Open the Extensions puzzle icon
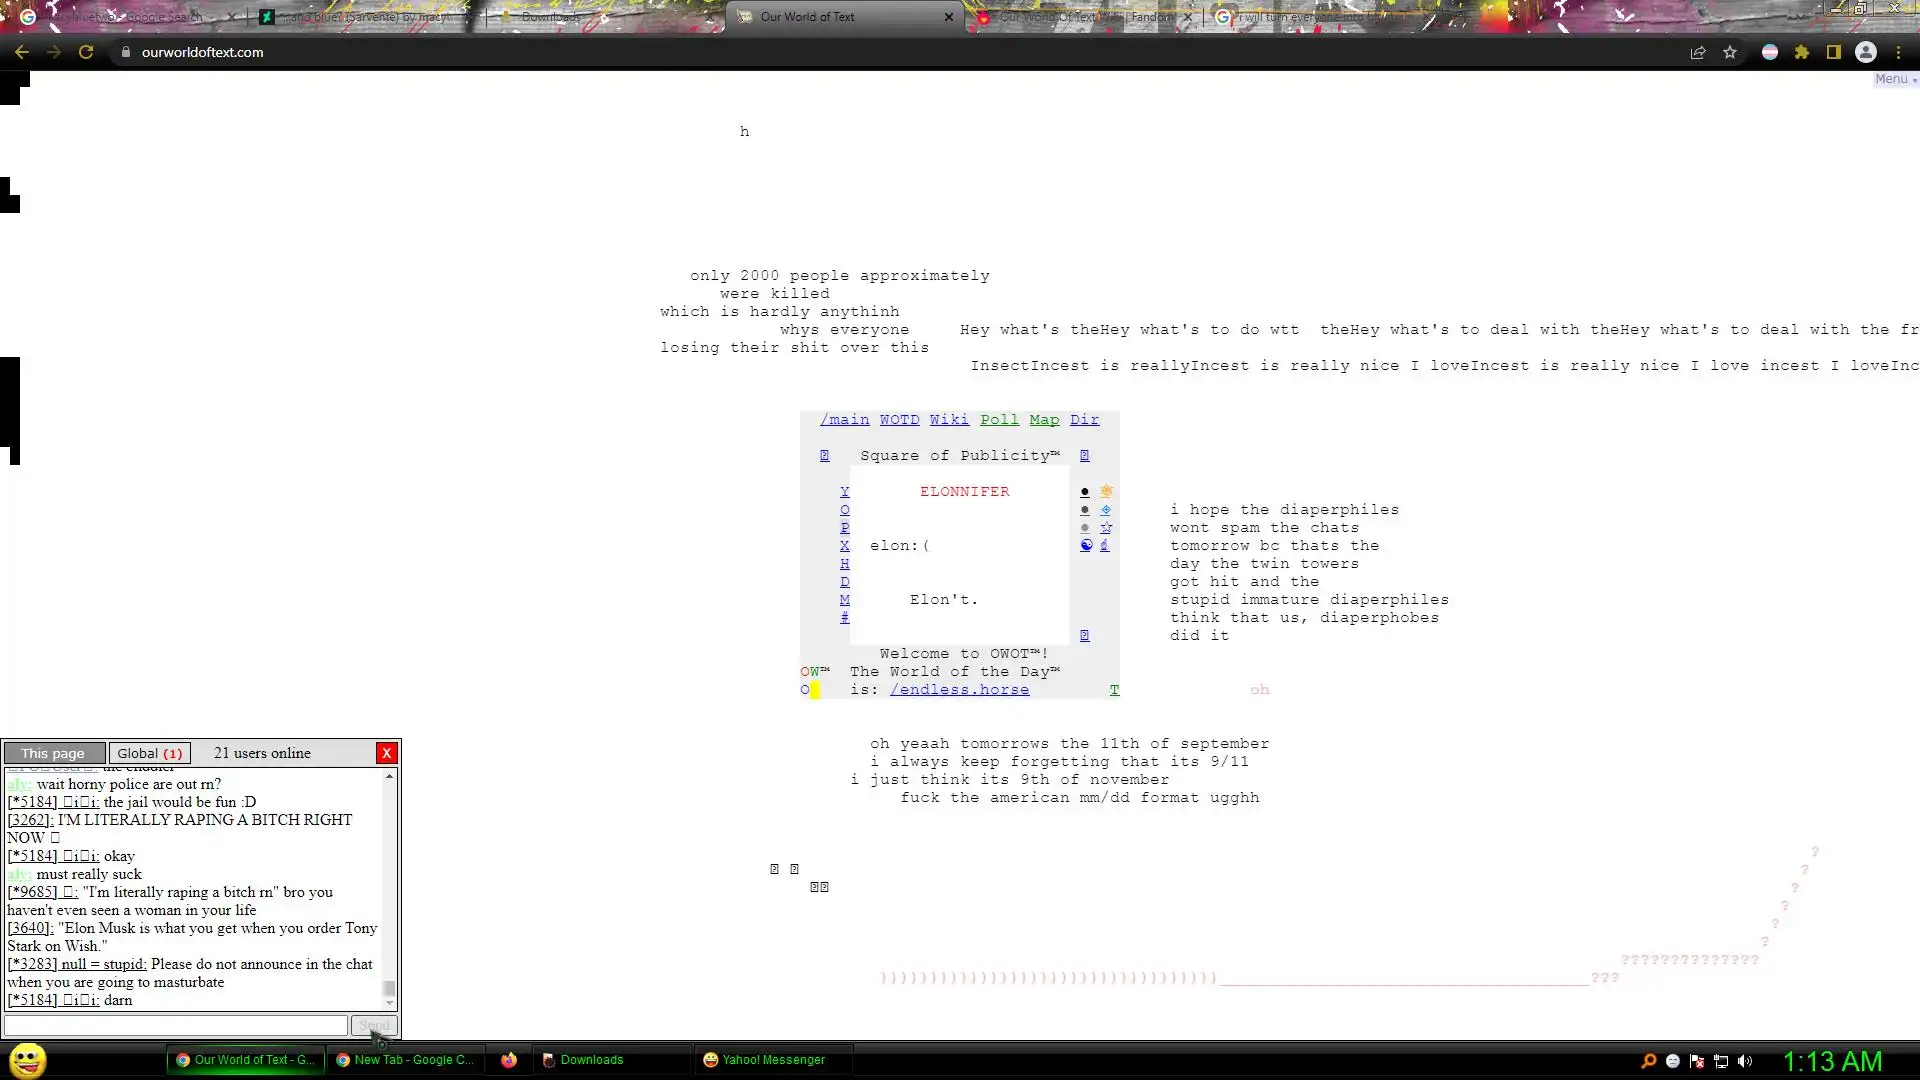Screen dimensions: 1920x1080 tap(1802, 52)
